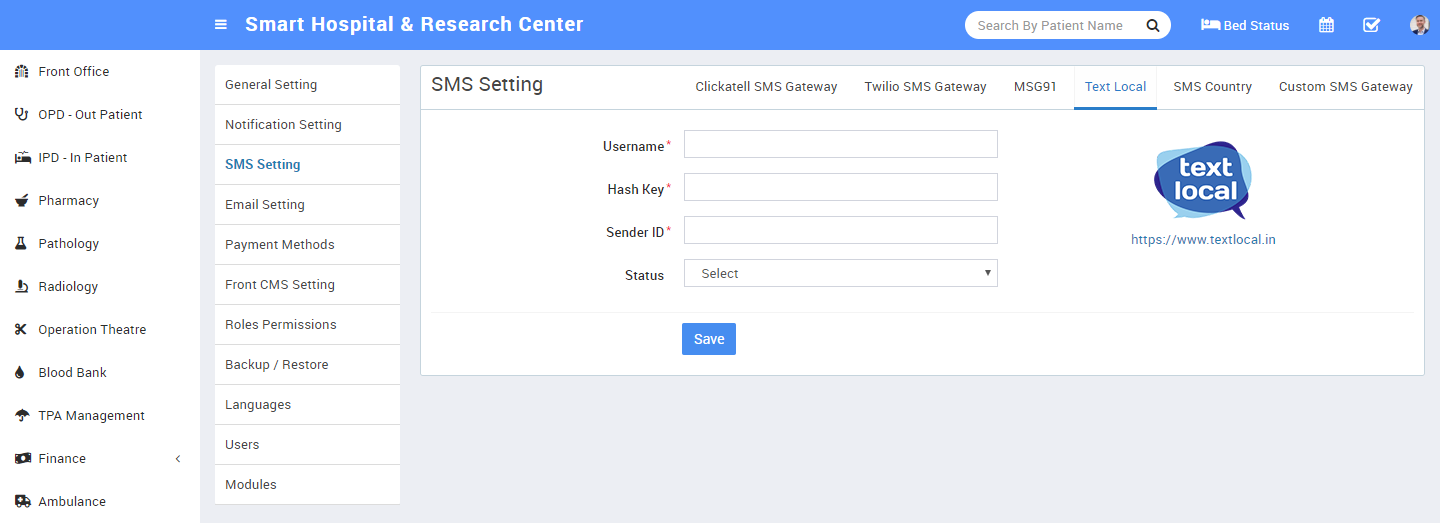Open the Custom SMS Gateway tab
The width and height of the screenshot is (1440, 523).
pos(1345,87)
